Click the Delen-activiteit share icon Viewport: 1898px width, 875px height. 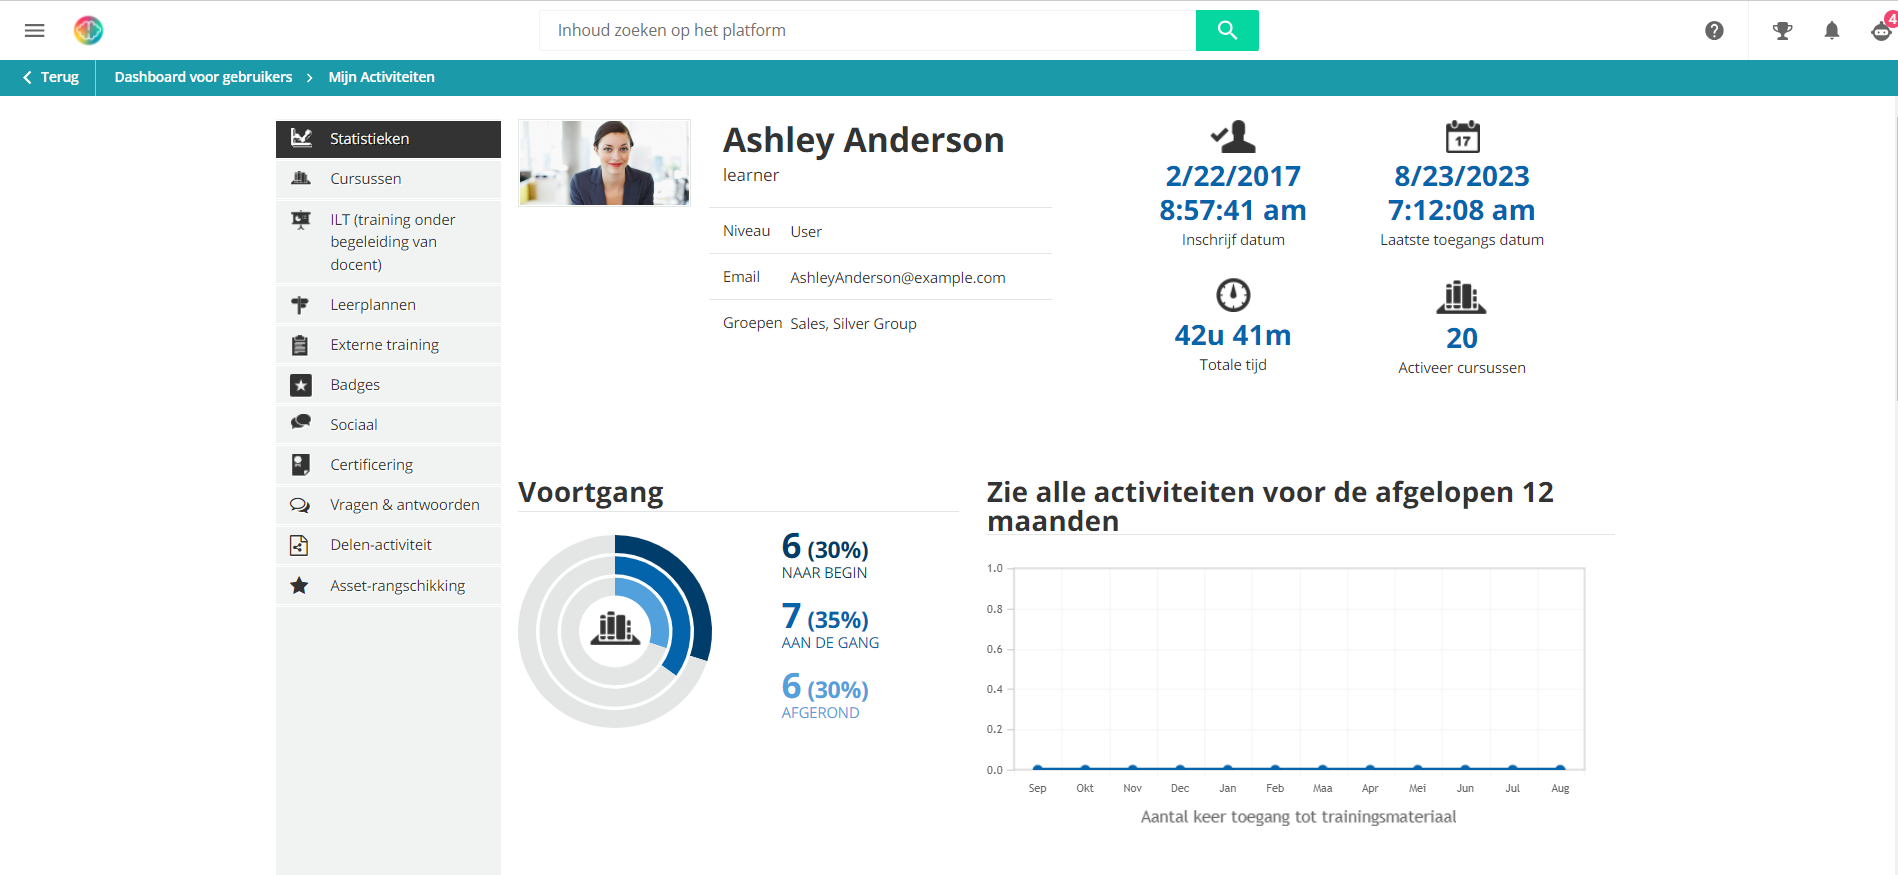pos(299,545)
